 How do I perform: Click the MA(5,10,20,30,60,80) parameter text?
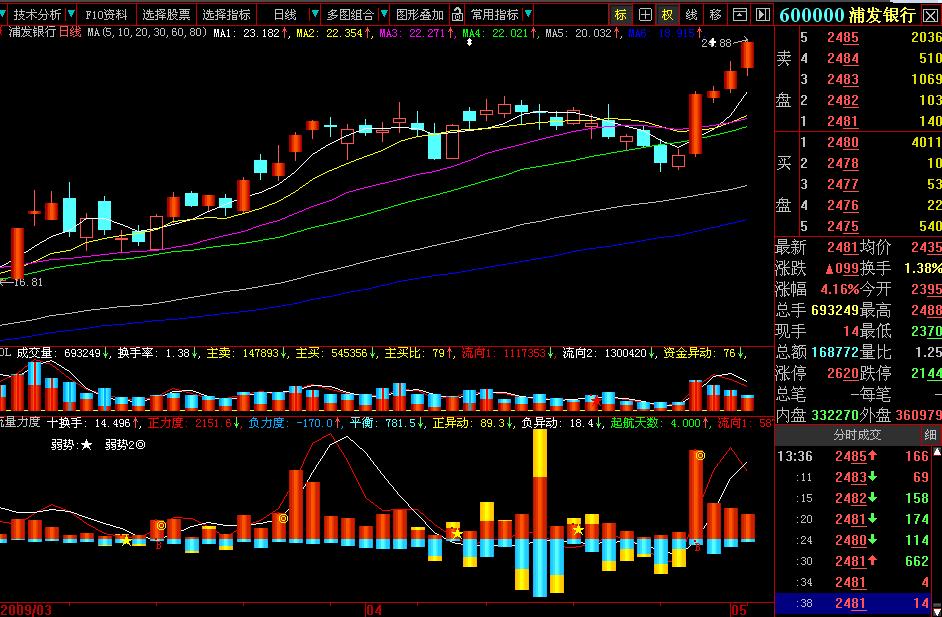tap(147, 32)
